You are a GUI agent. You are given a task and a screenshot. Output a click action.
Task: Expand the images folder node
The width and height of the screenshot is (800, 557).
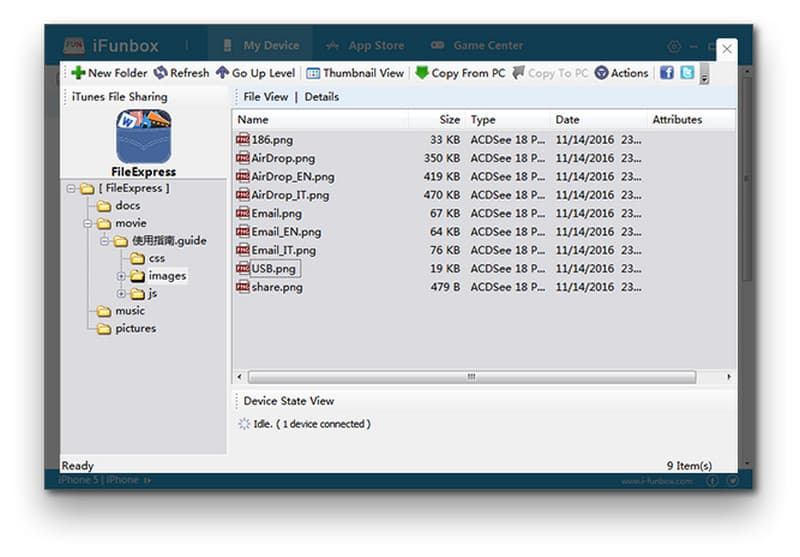[122, 276]
